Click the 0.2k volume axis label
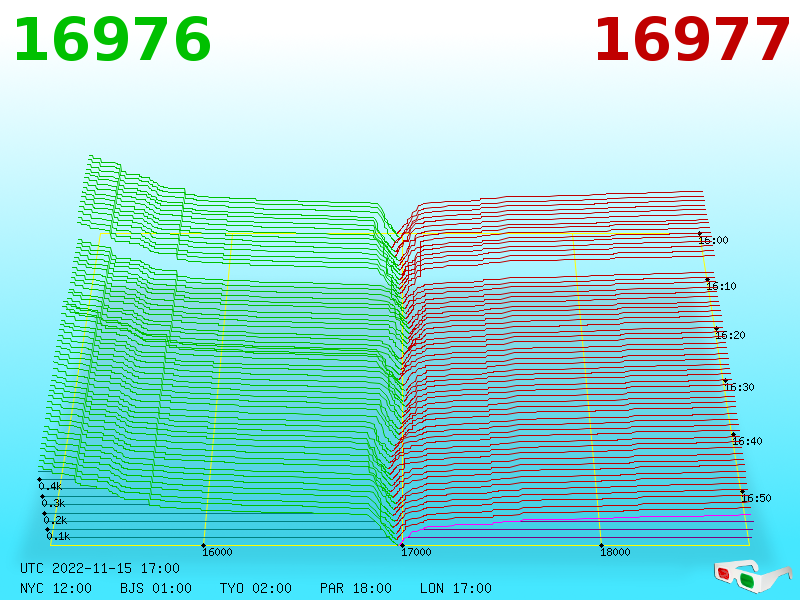This screenshot has width=800, height=600. 56,520
